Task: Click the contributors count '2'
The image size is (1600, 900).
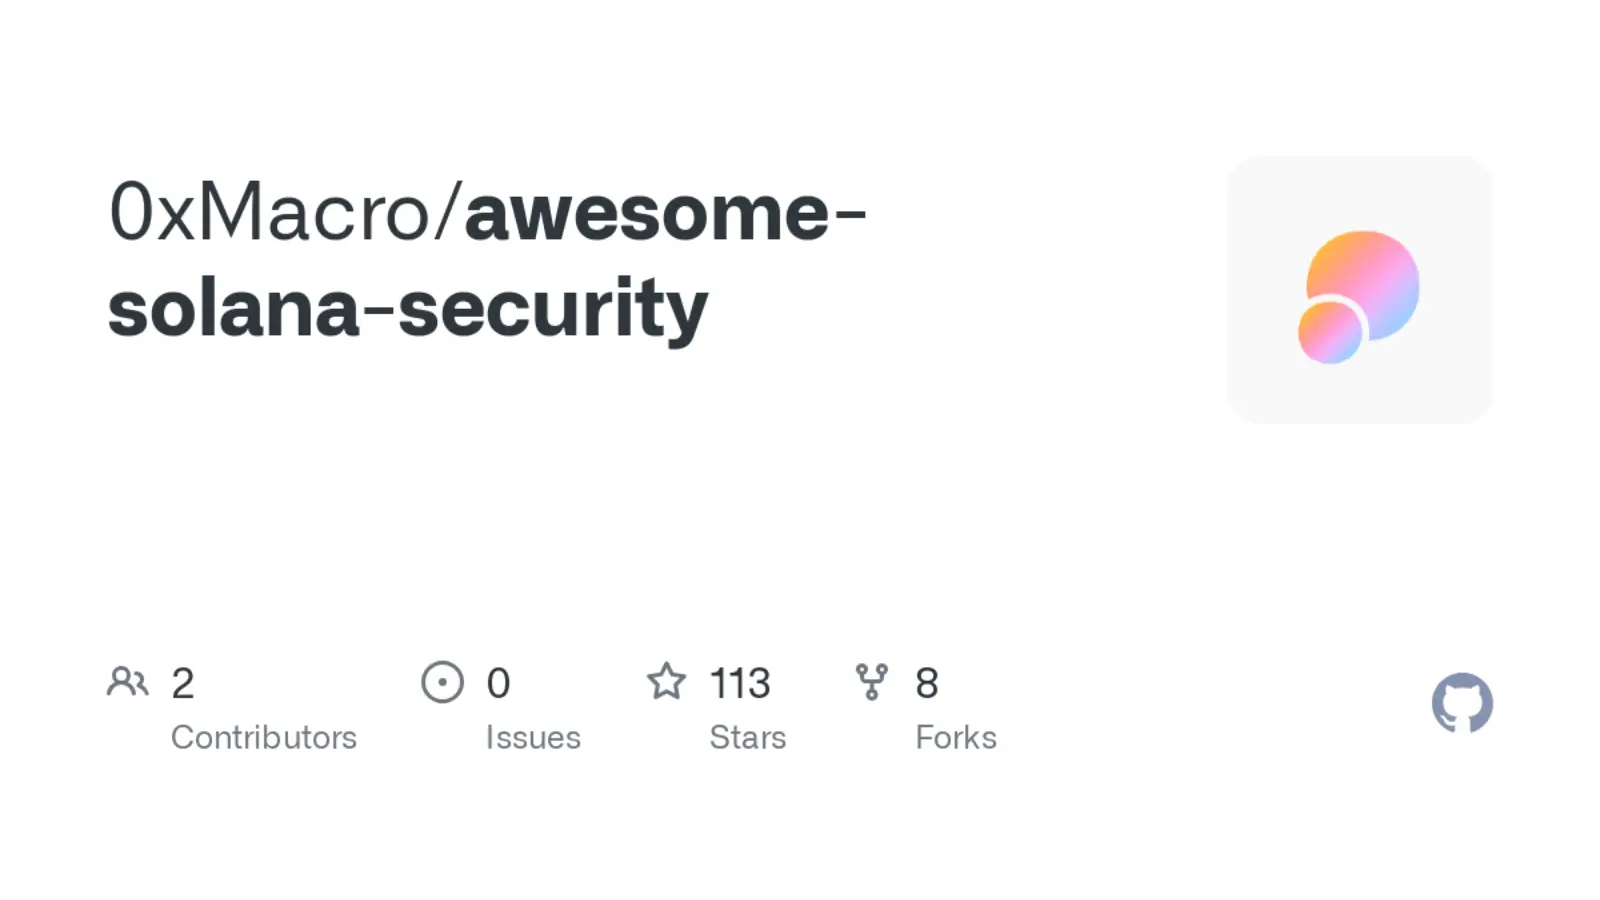Action: (x=183, y=684)
